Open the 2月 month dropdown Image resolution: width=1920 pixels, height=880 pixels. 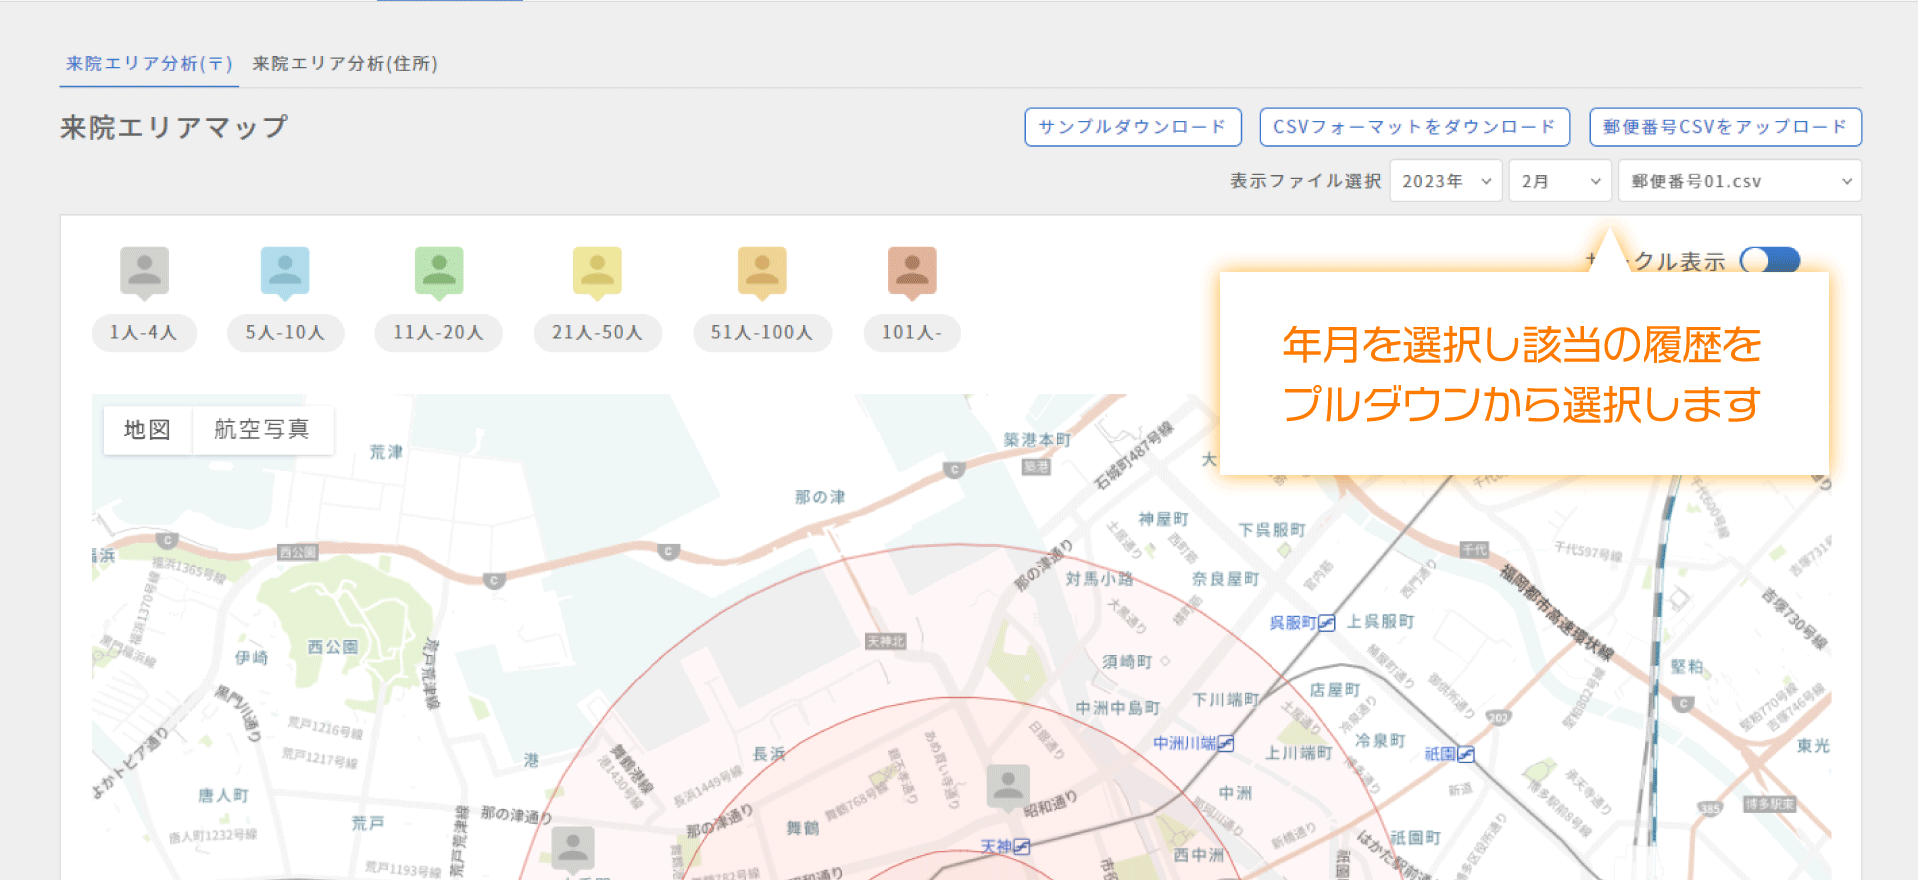click(x=1560, y=181)
